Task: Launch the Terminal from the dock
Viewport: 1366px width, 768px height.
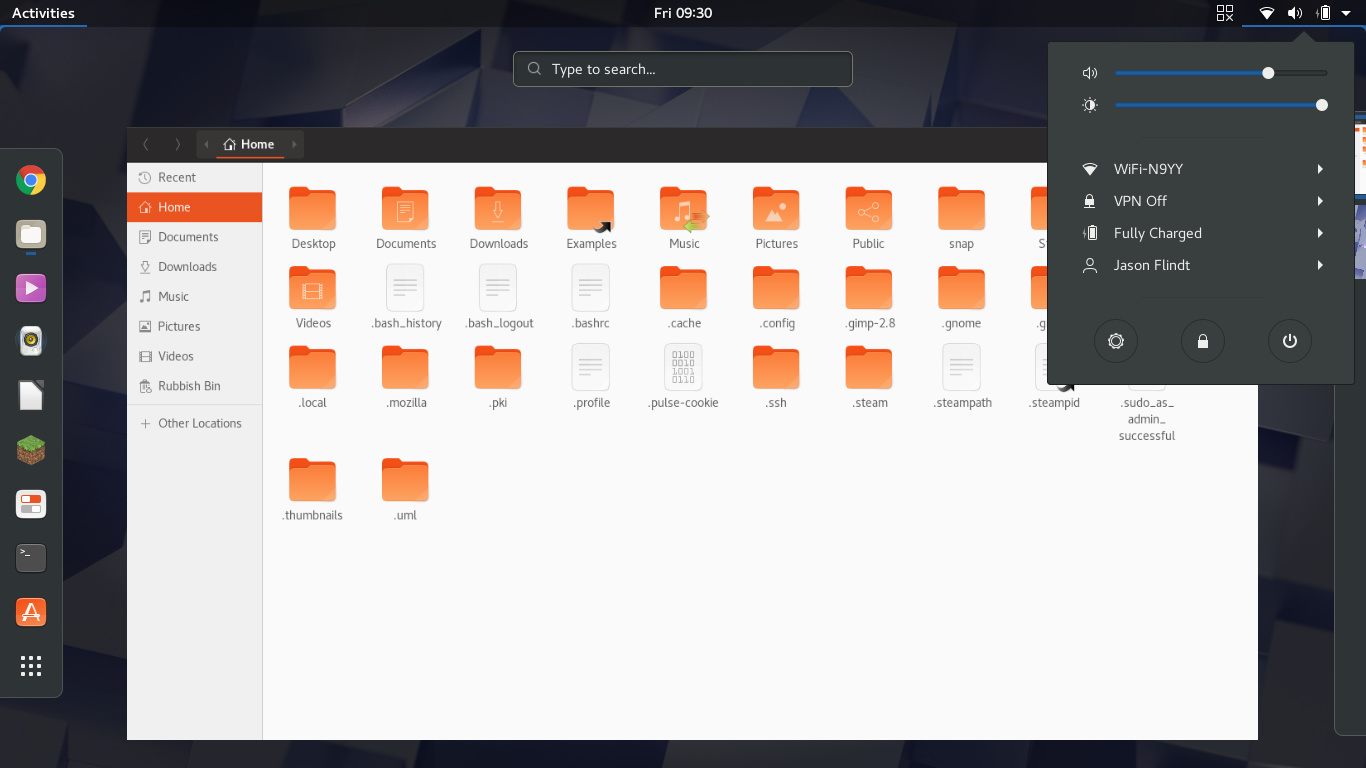Action: [x=30, y=558]
